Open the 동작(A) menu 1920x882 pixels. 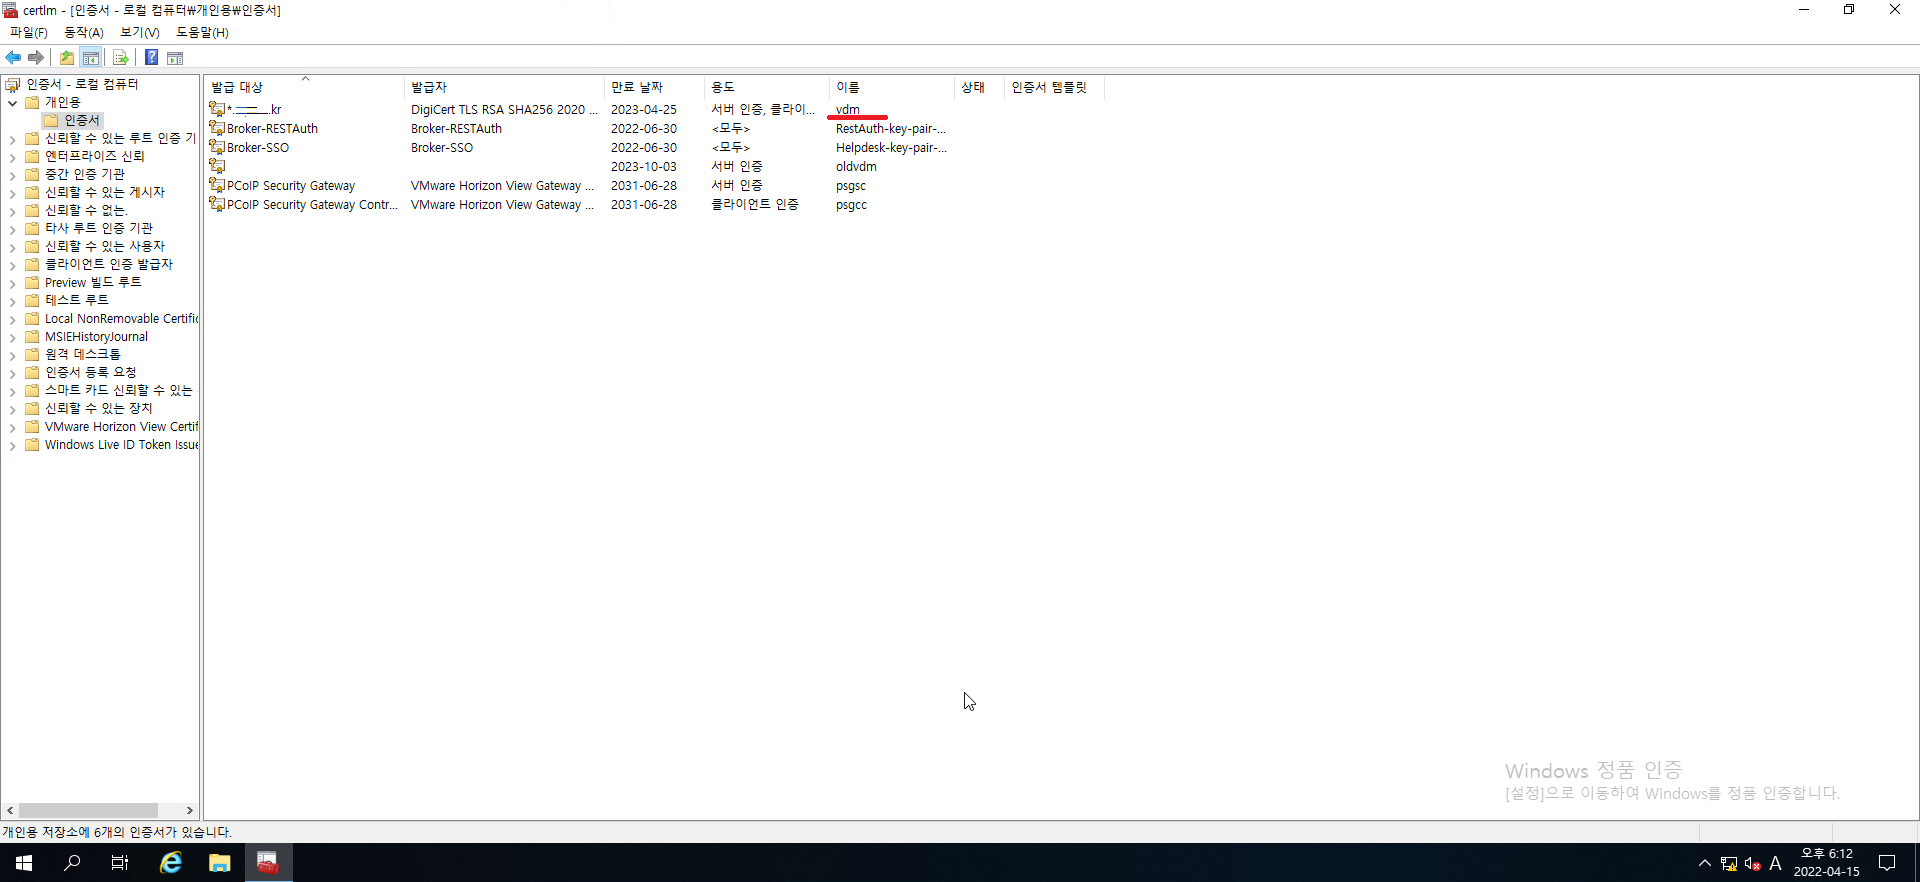click(x=84, y=32)
